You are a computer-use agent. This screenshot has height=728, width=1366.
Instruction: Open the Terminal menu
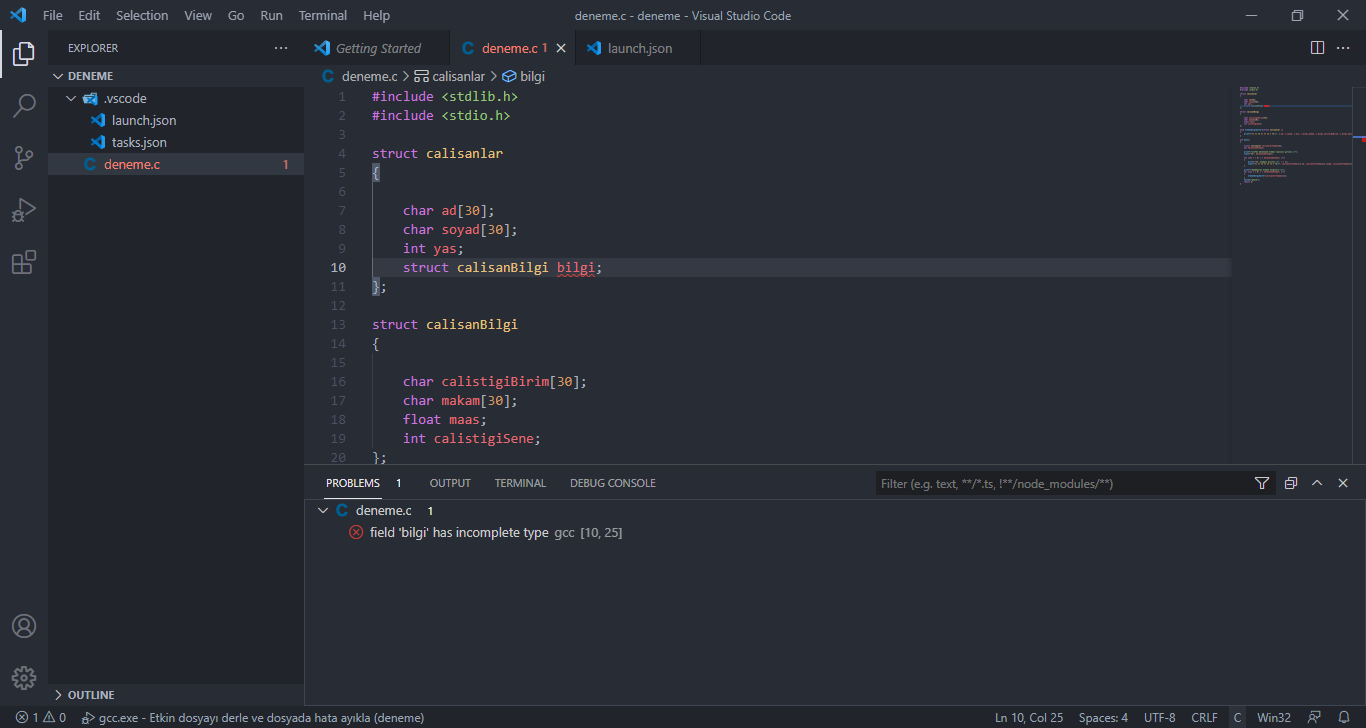point(323,15)
